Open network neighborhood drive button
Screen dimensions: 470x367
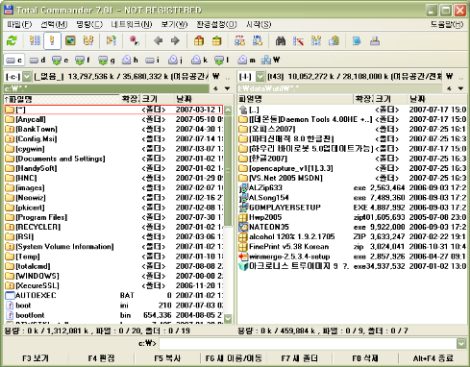coord(271,60)
